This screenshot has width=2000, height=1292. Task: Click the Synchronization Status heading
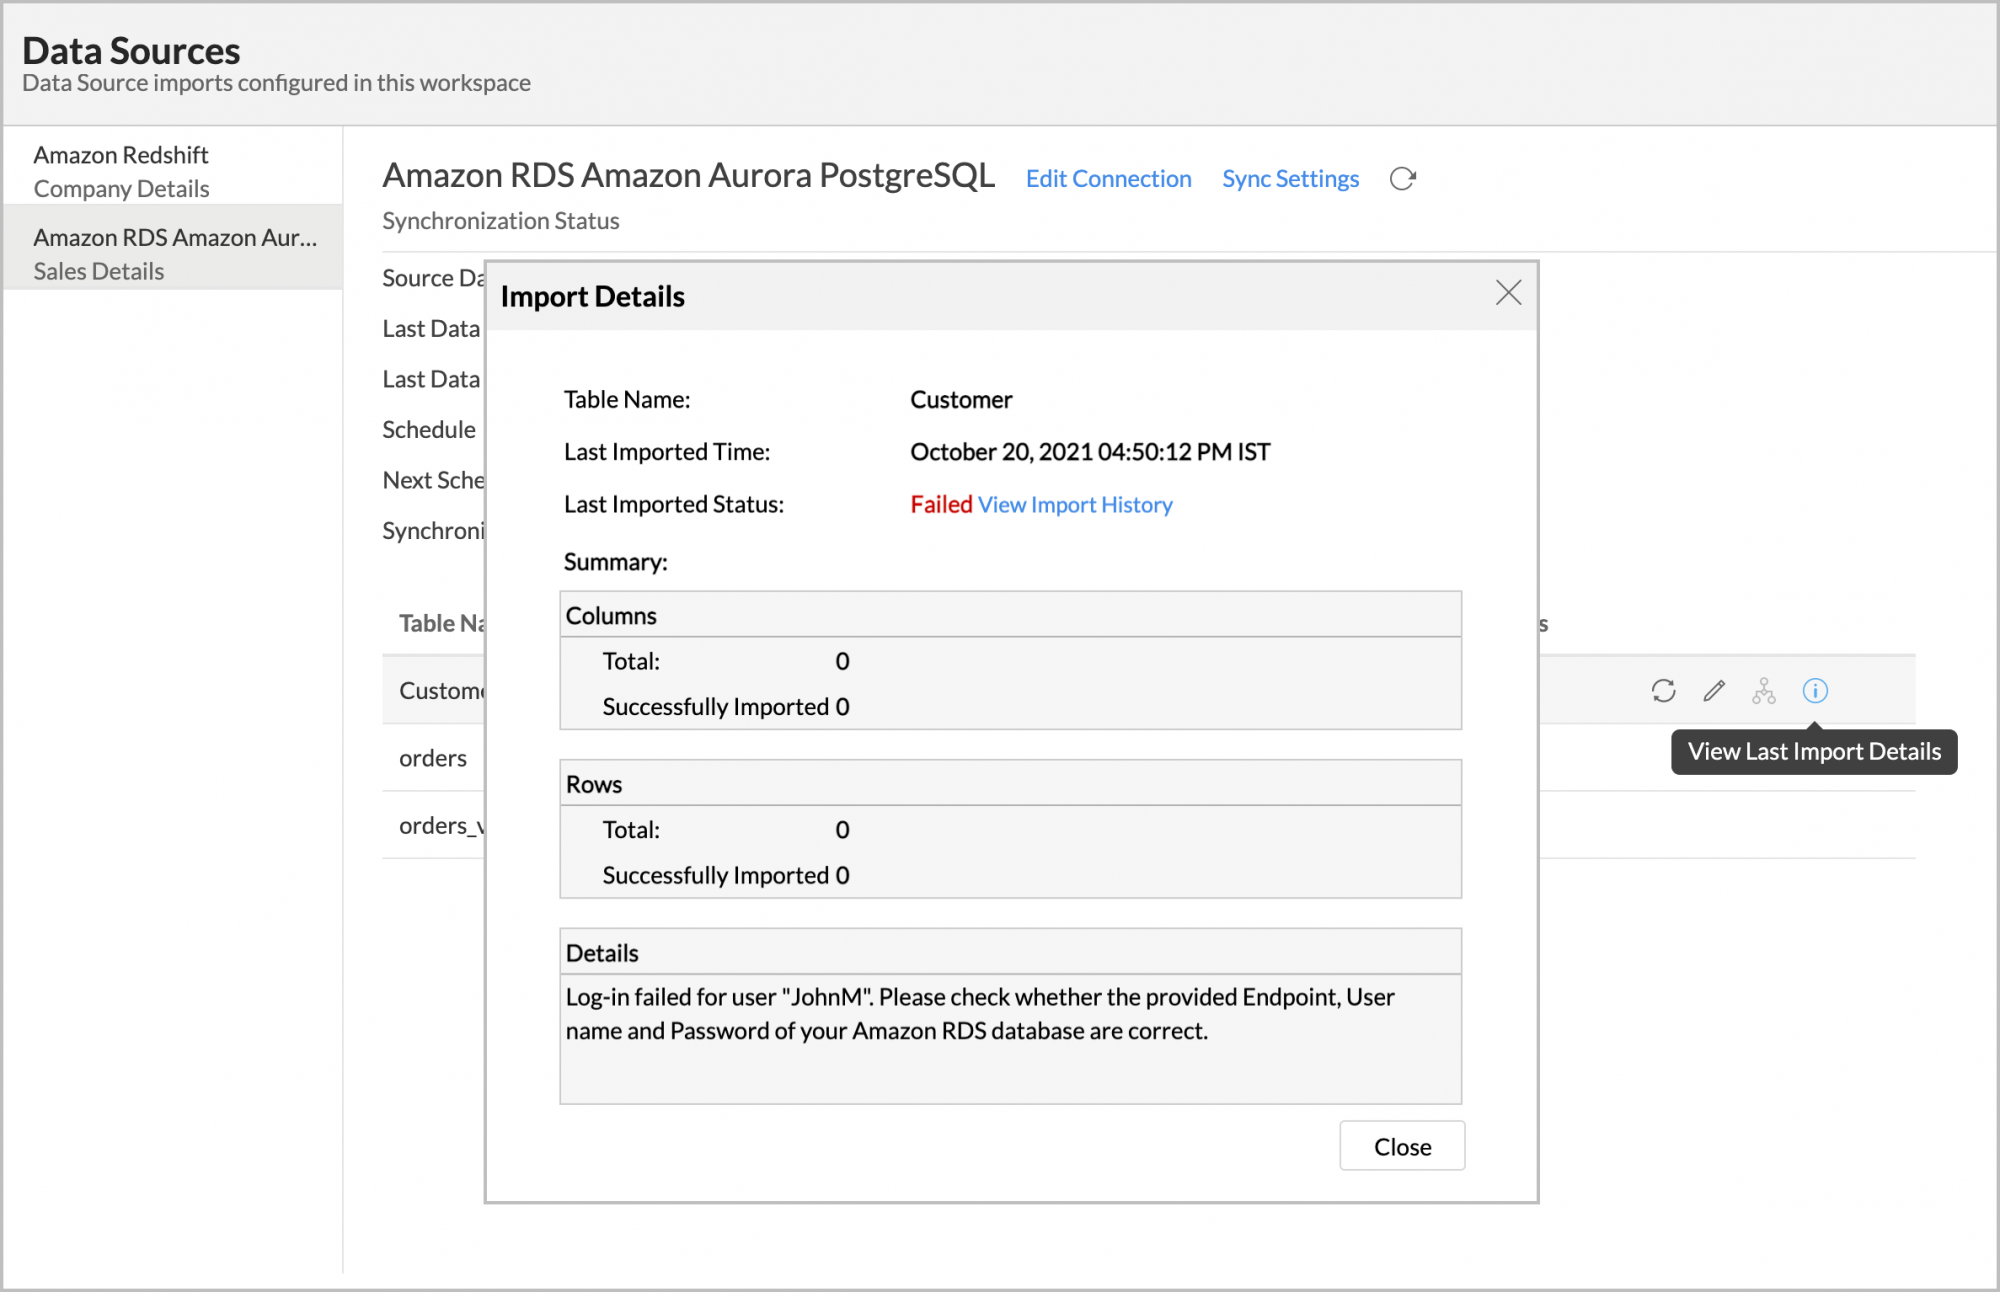500,221
